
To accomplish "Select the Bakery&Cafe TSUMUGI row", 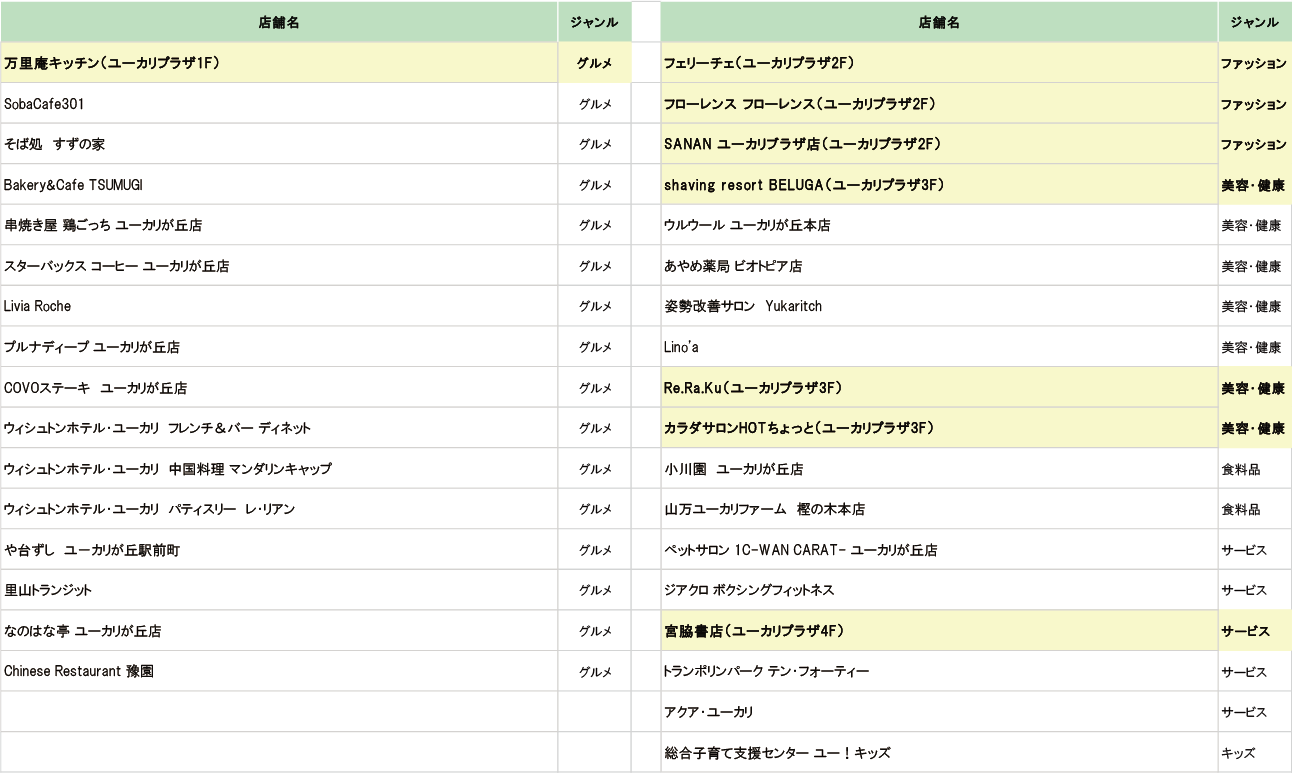I will pos(316,185).
